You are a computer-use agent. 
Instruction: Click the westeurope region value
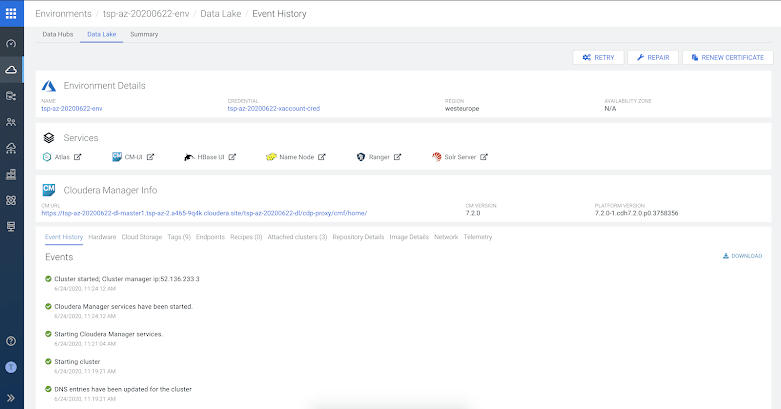click(x=462, y=109)
